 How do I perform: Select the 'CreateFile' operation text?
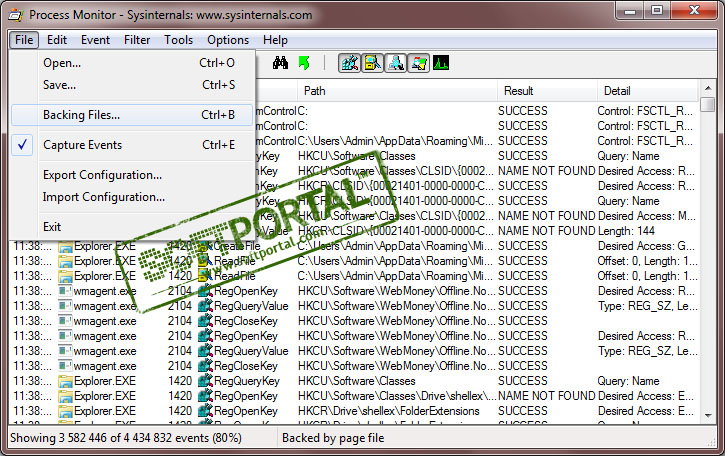point(237,246)
